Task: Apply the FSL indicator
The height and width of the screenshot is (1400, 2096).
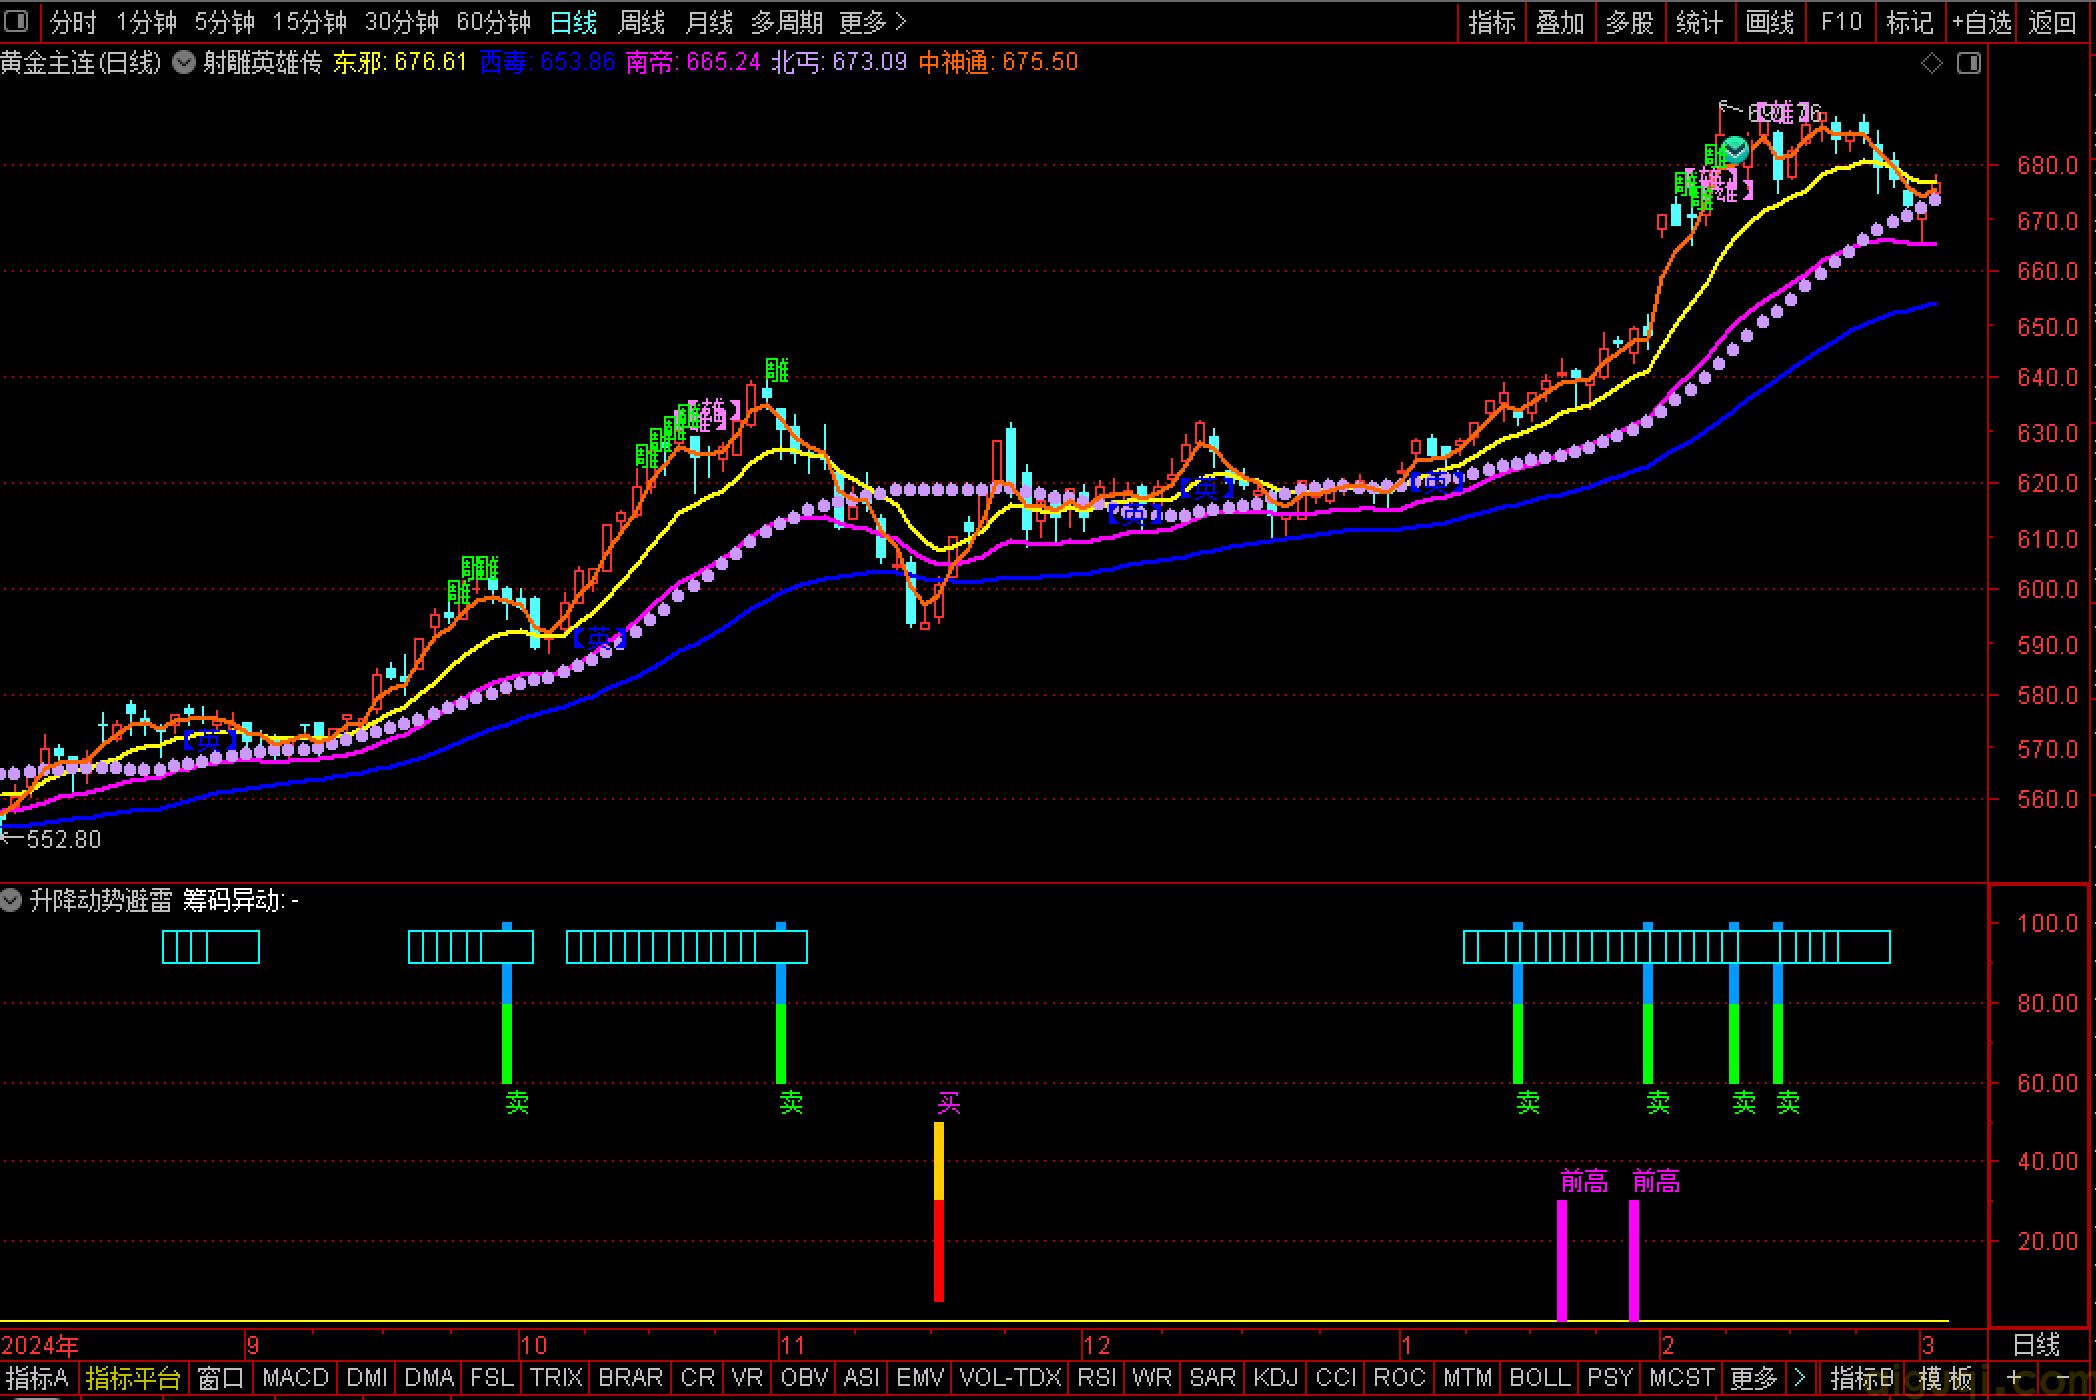Action: point(492,1378)
